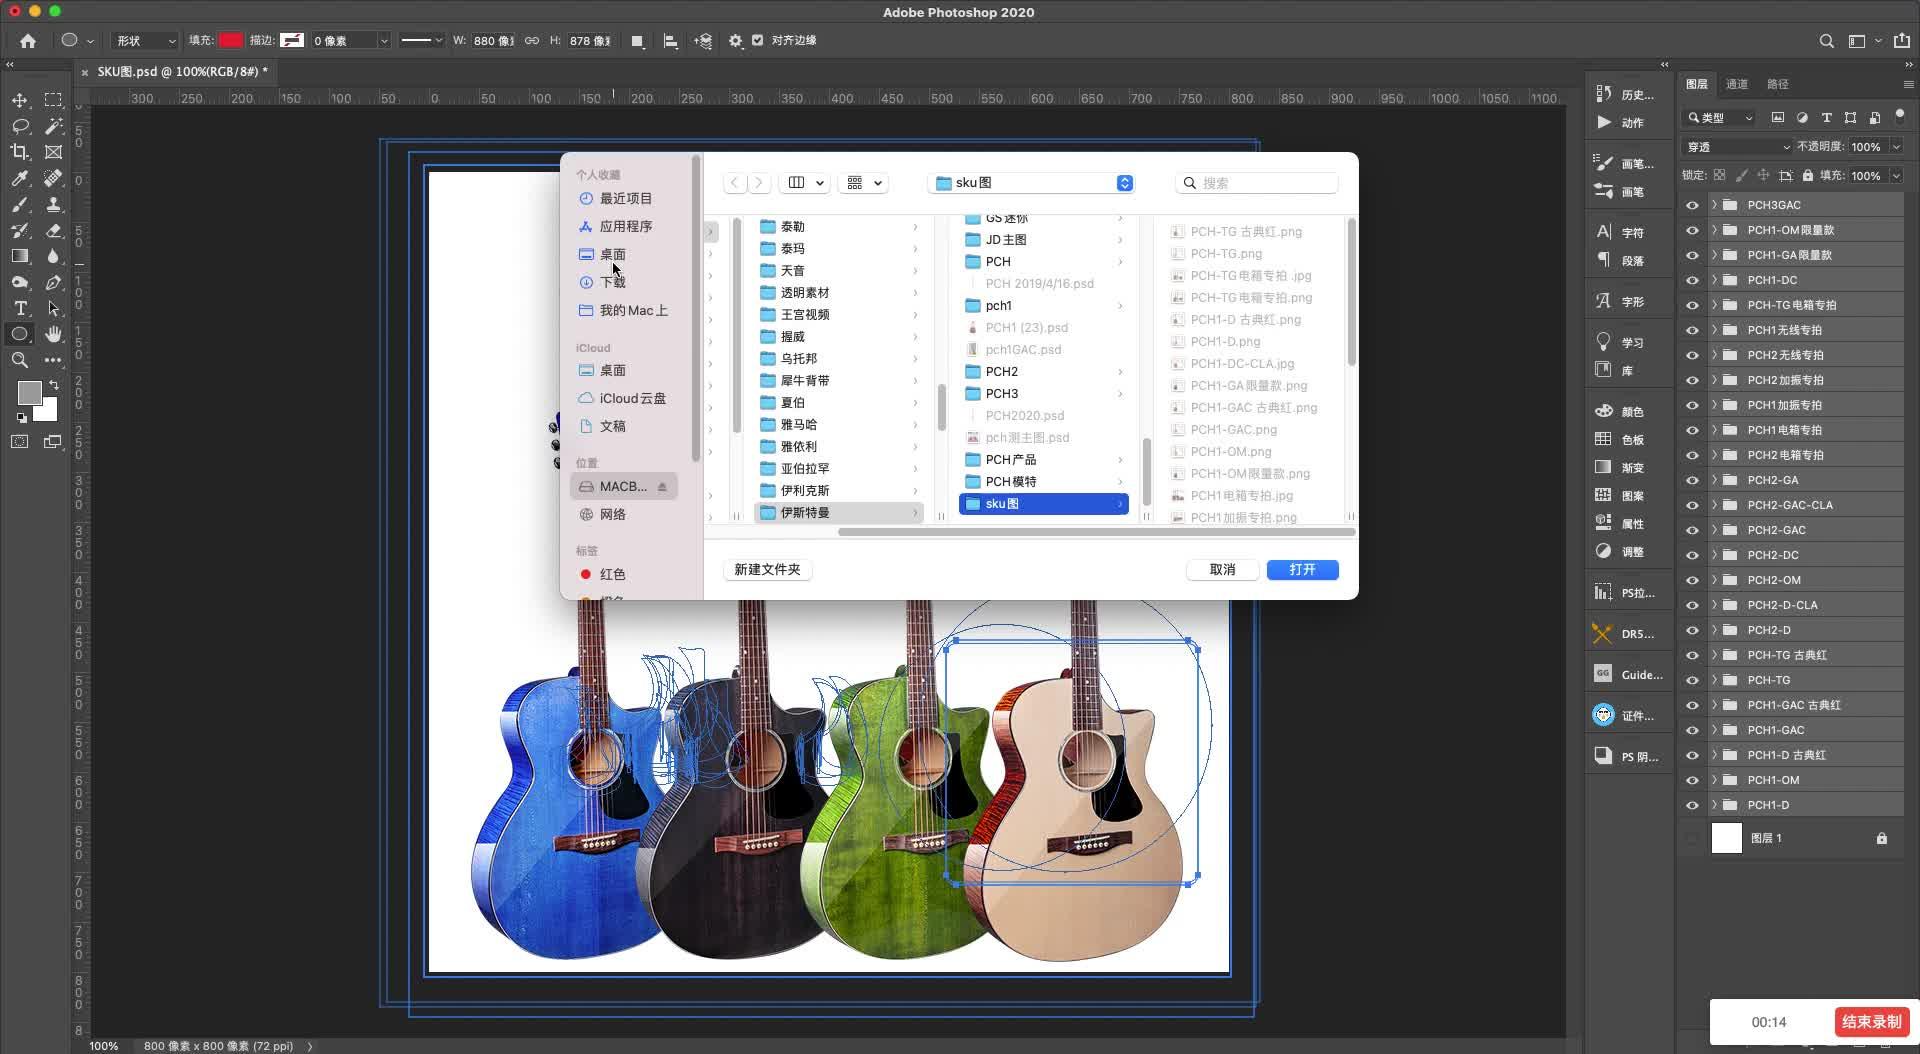
Task: Hide the PCH2-GA layer group
Action: tap(1692, 480)
